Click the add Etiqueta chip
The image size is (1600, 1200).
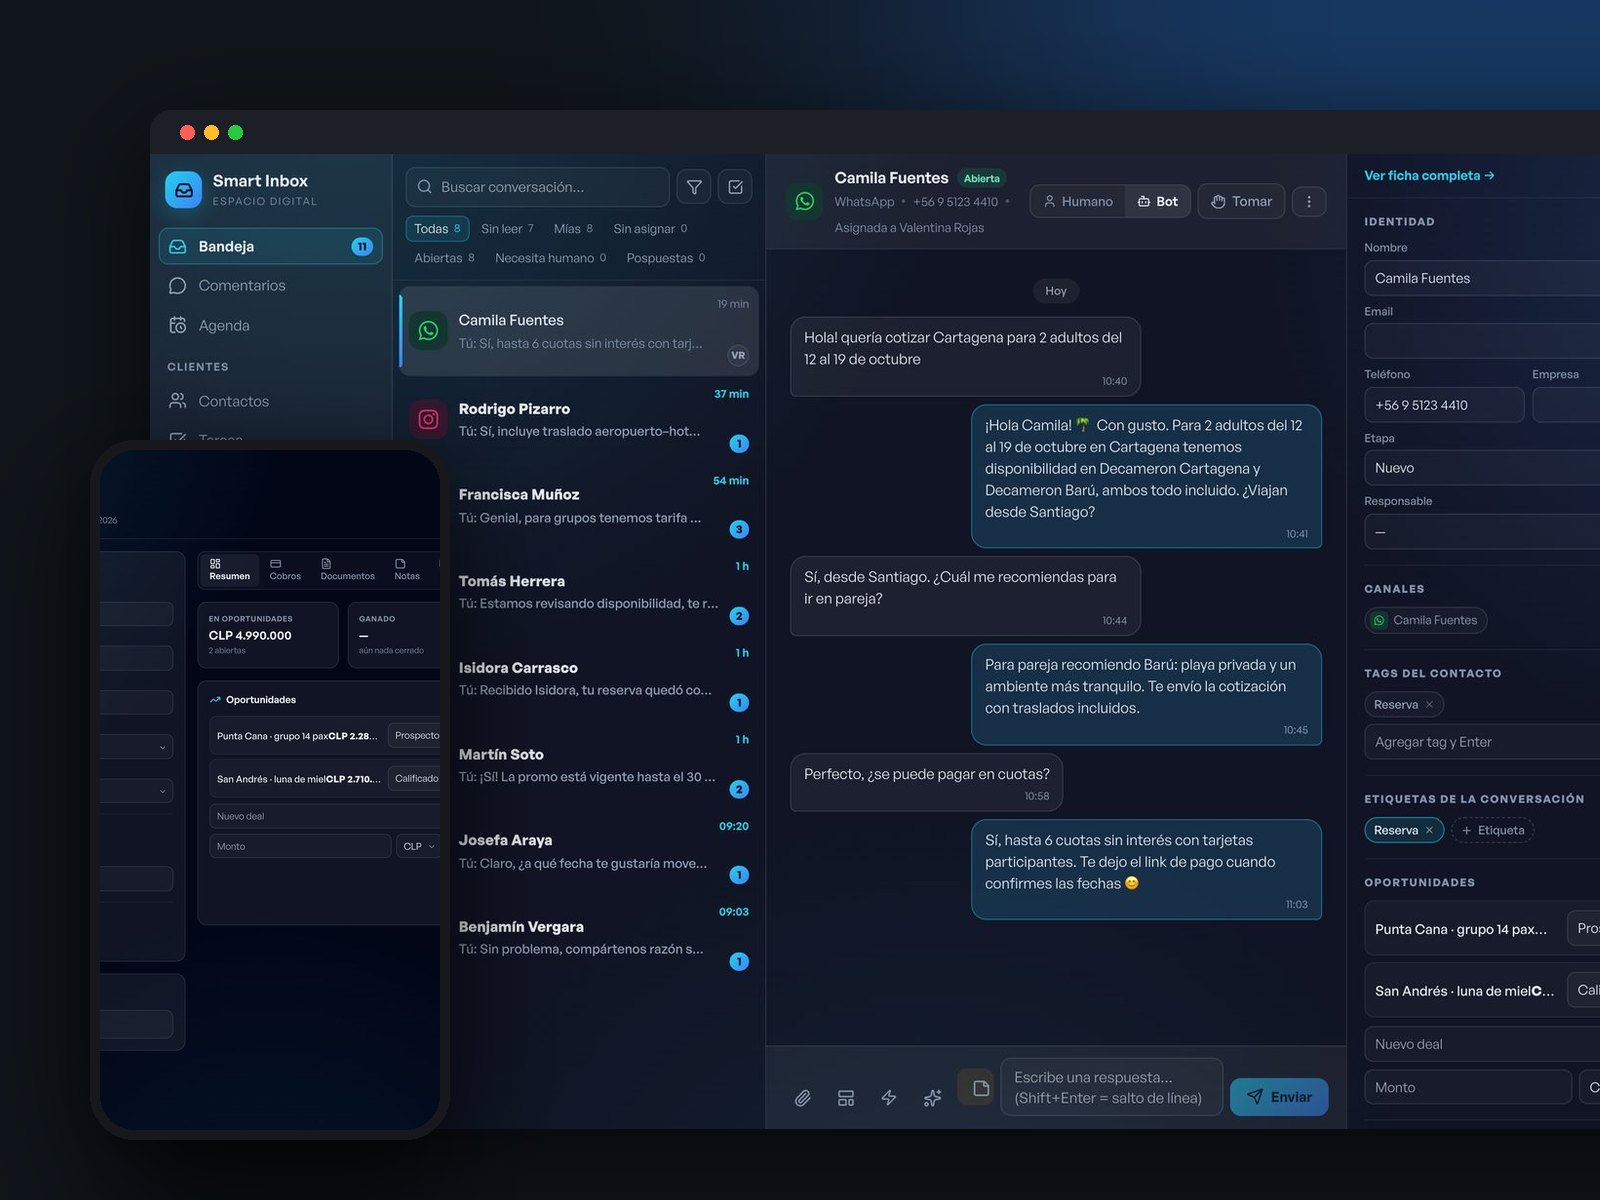(1493, 830)
